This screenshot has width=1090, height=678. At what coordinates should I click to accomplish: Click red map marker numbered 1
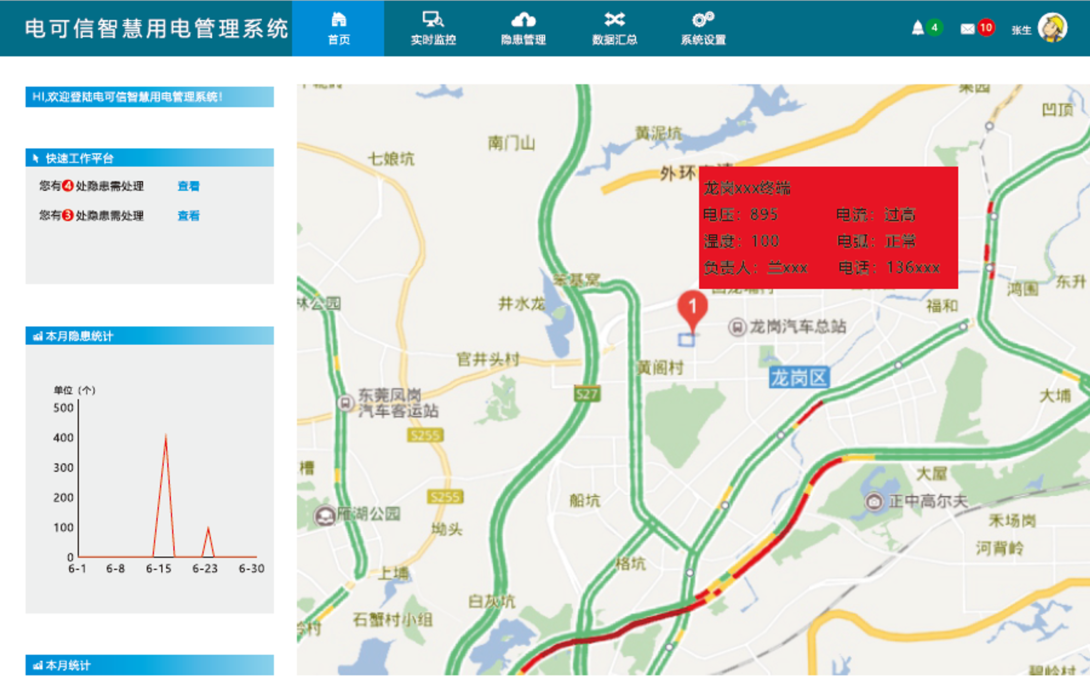[x=692, y=309]
